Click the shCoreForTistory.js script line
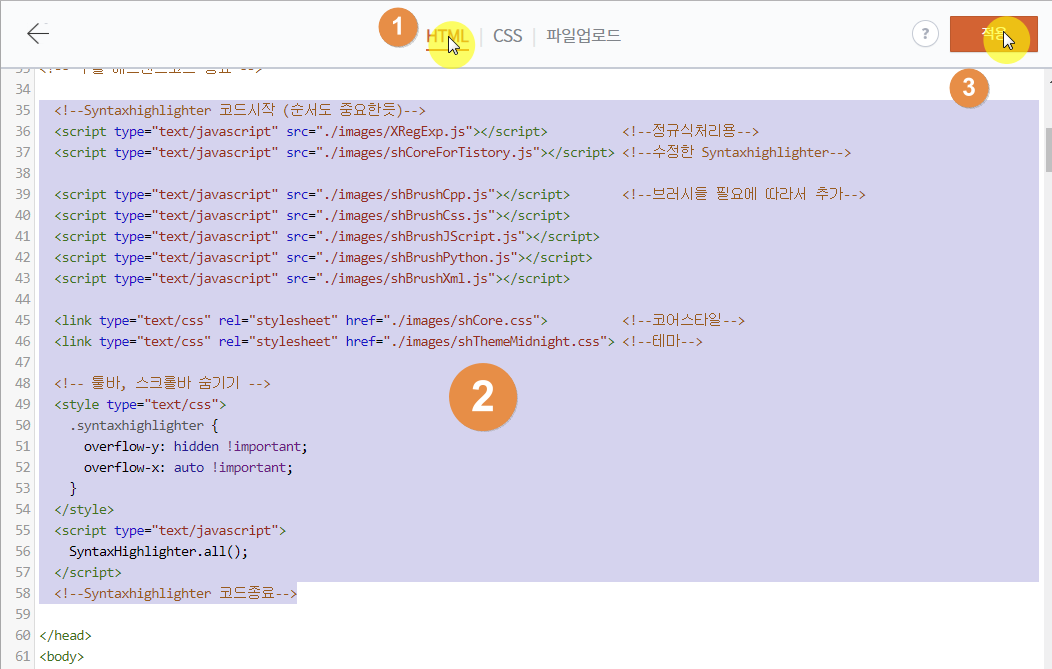The height and width of the screenshot is (669, 1052). (x=334, y=152)
